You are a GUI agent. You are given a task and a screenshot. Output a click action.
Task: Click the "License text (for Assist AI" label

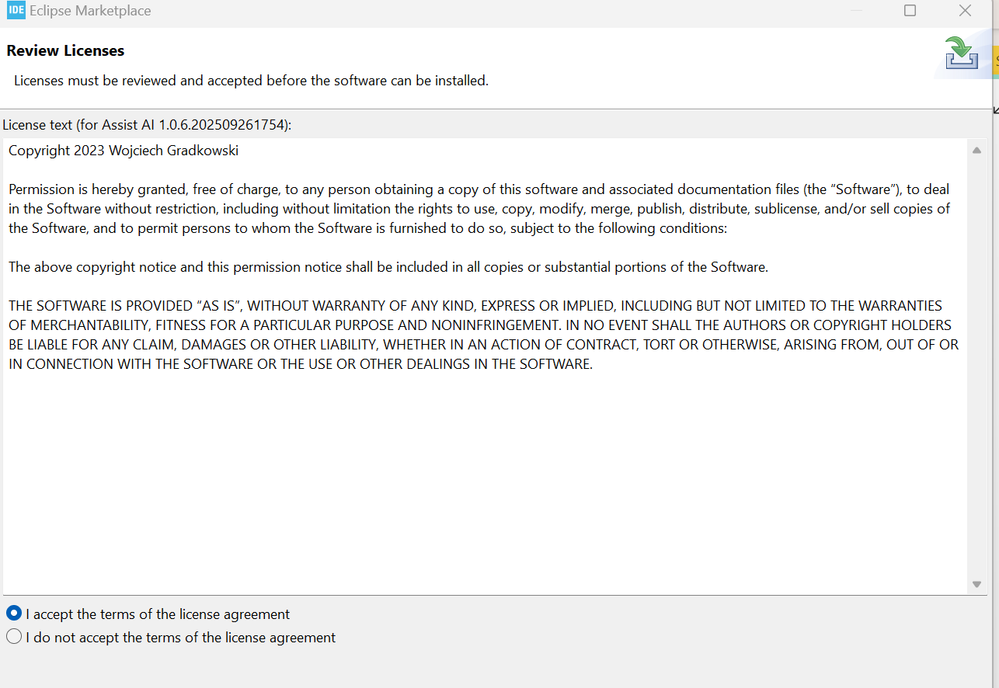click(x=147, y=125)
